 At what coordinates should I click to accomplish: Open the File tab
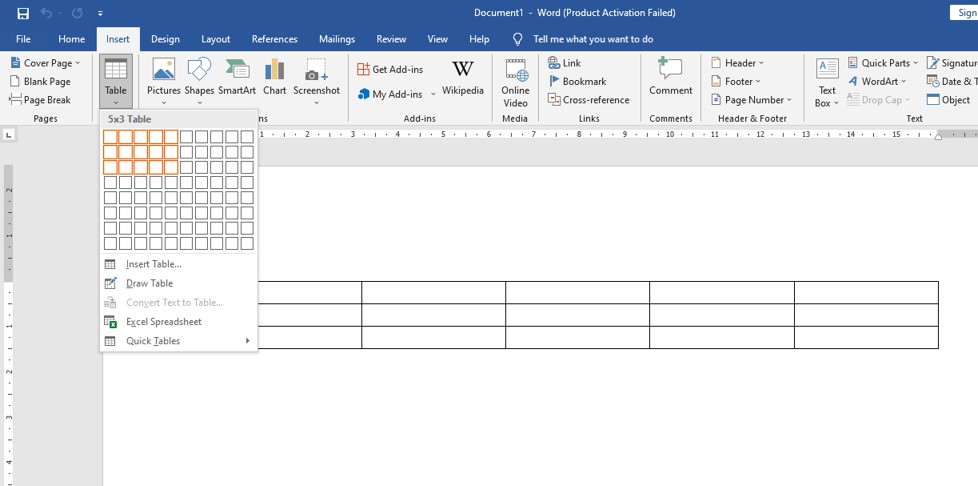point(23,39)
